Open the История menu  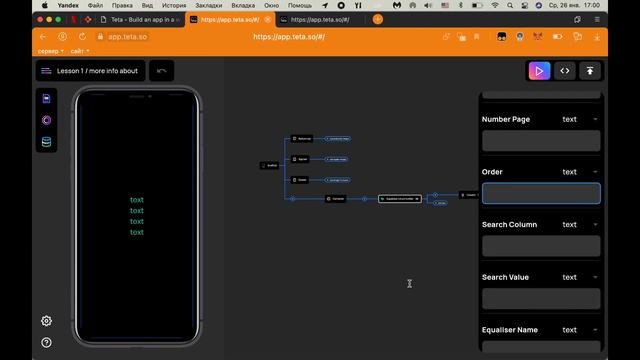click(x=174, y=5)
